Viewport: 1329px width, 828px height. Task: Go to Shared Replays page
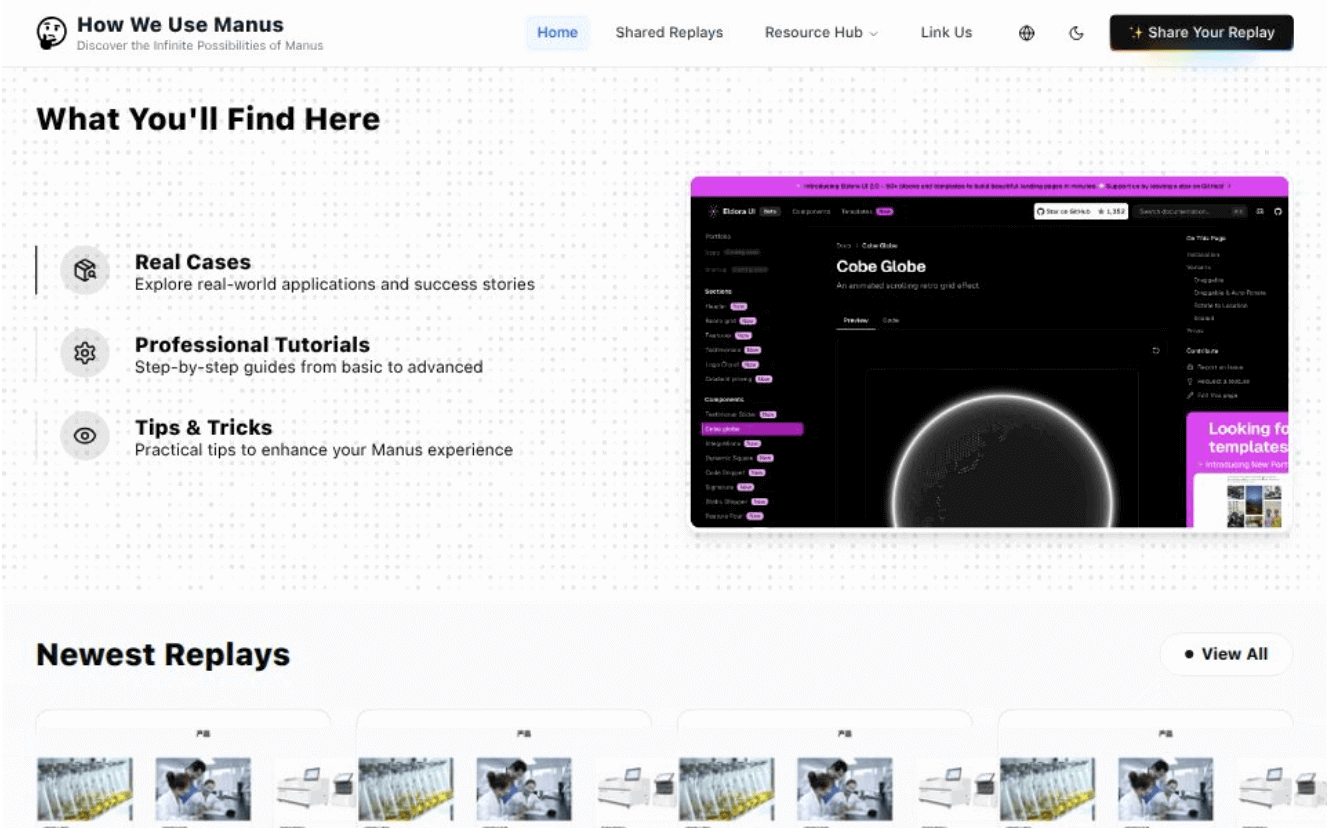669,33
